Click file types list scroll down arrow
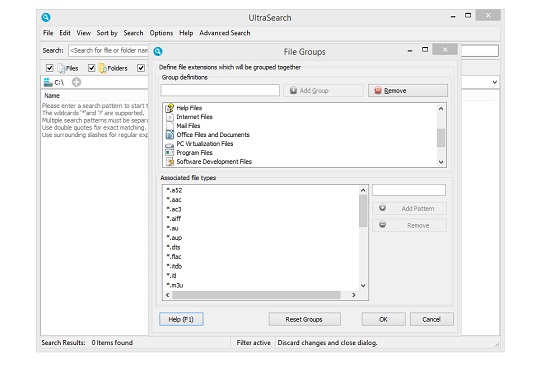 click(x=363, y=286)
